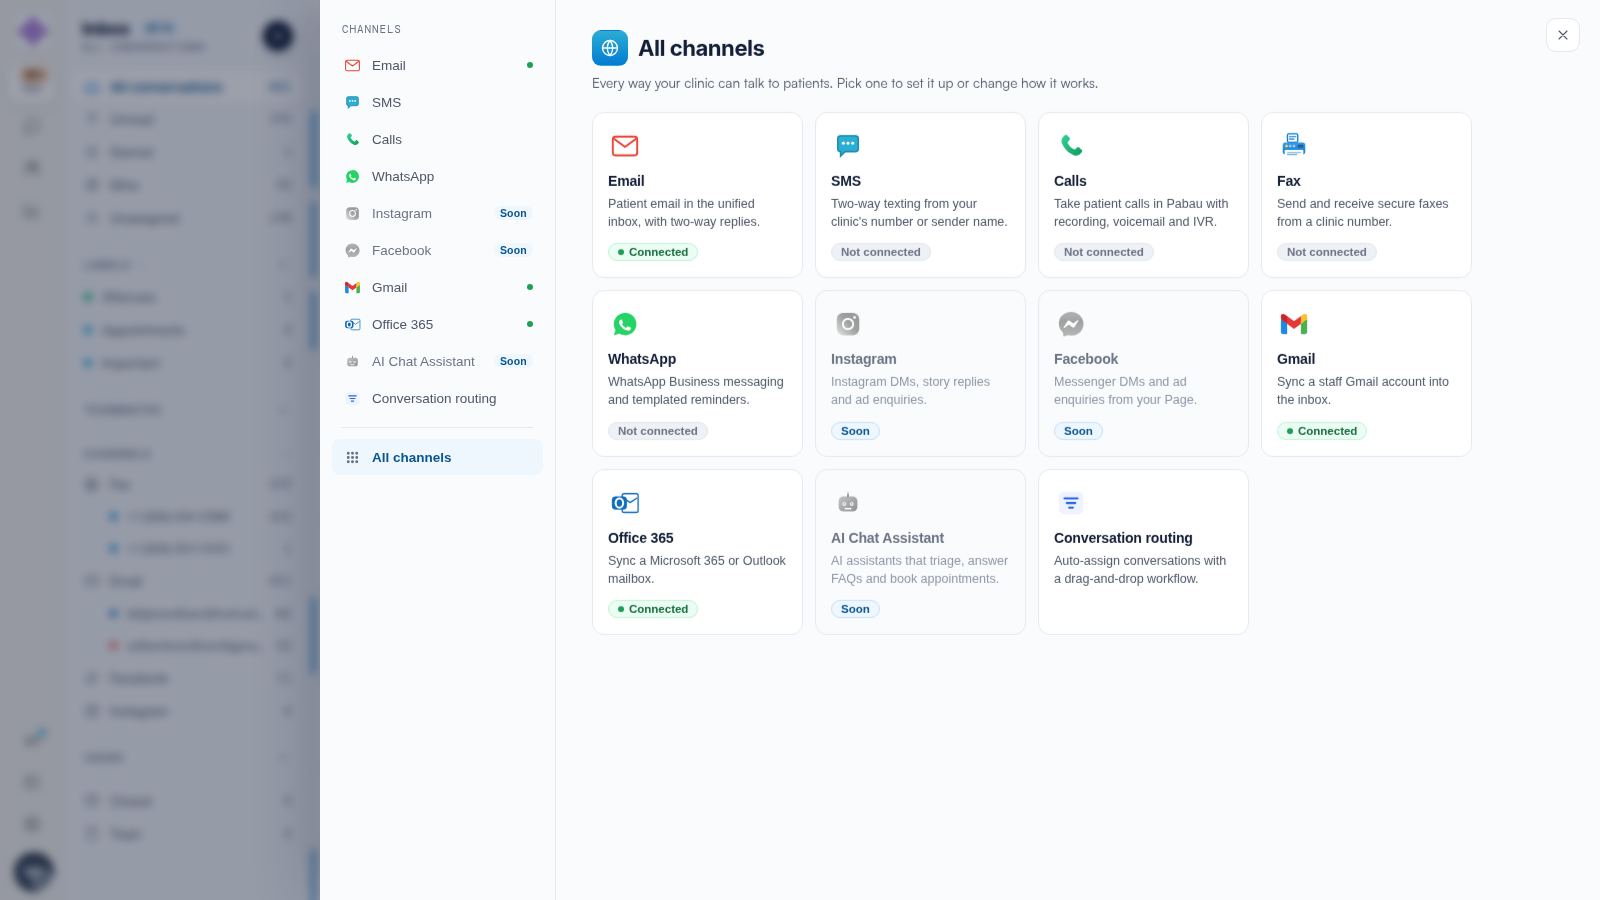Click the Soon badge on the Instagram card
The image size is (1600, 900).
[855, 431]
